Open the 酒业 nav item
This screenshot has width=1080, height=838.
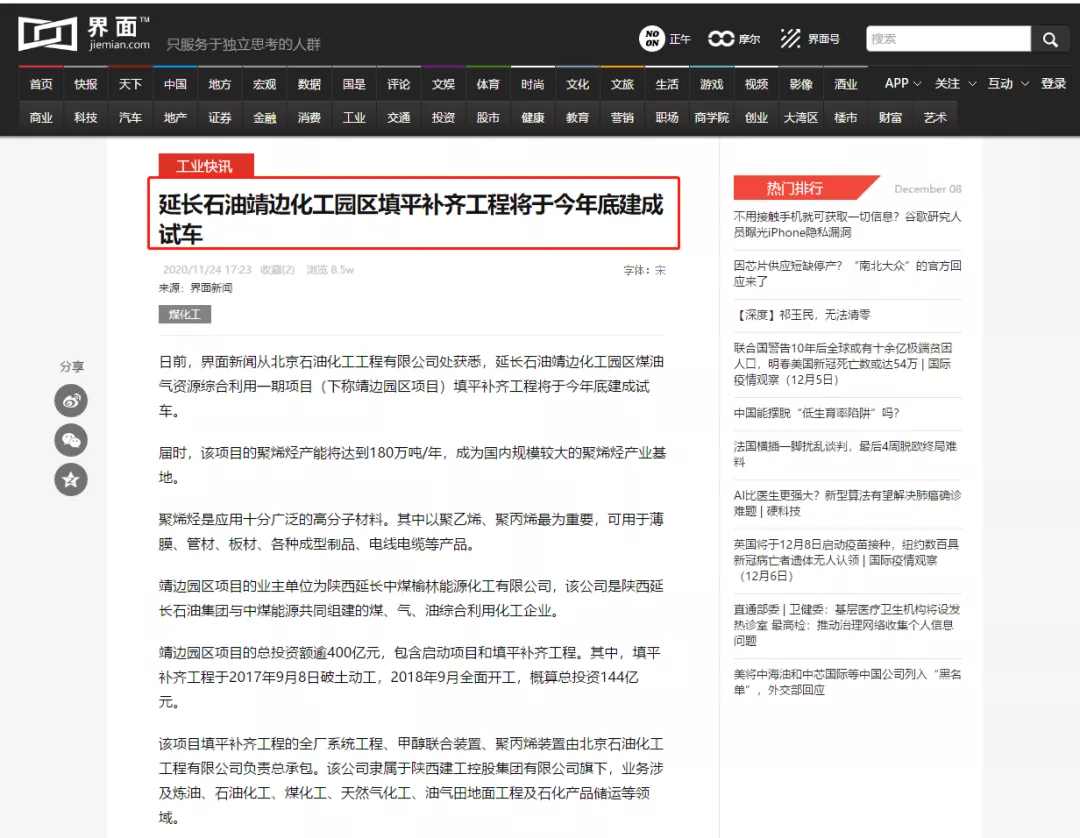tap(846, 84)
